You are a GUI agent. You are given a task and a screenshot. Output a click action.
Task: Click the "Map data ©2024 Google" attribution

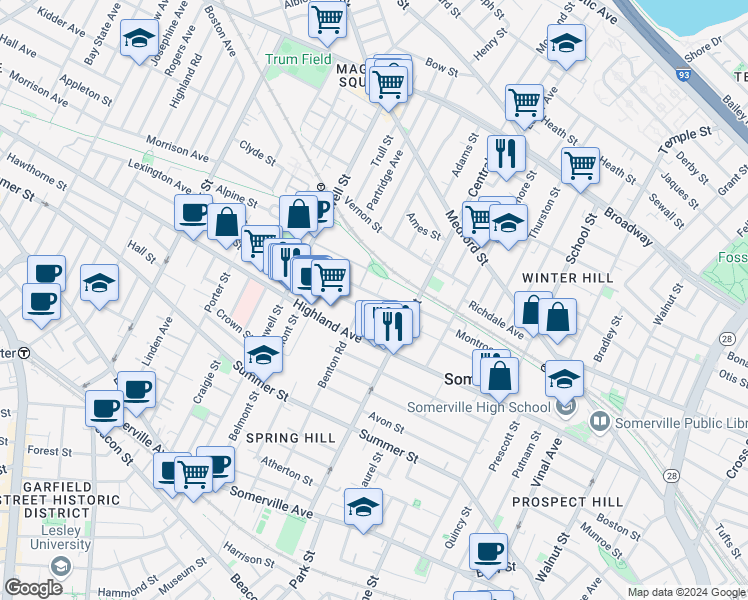tap(686, 592)
